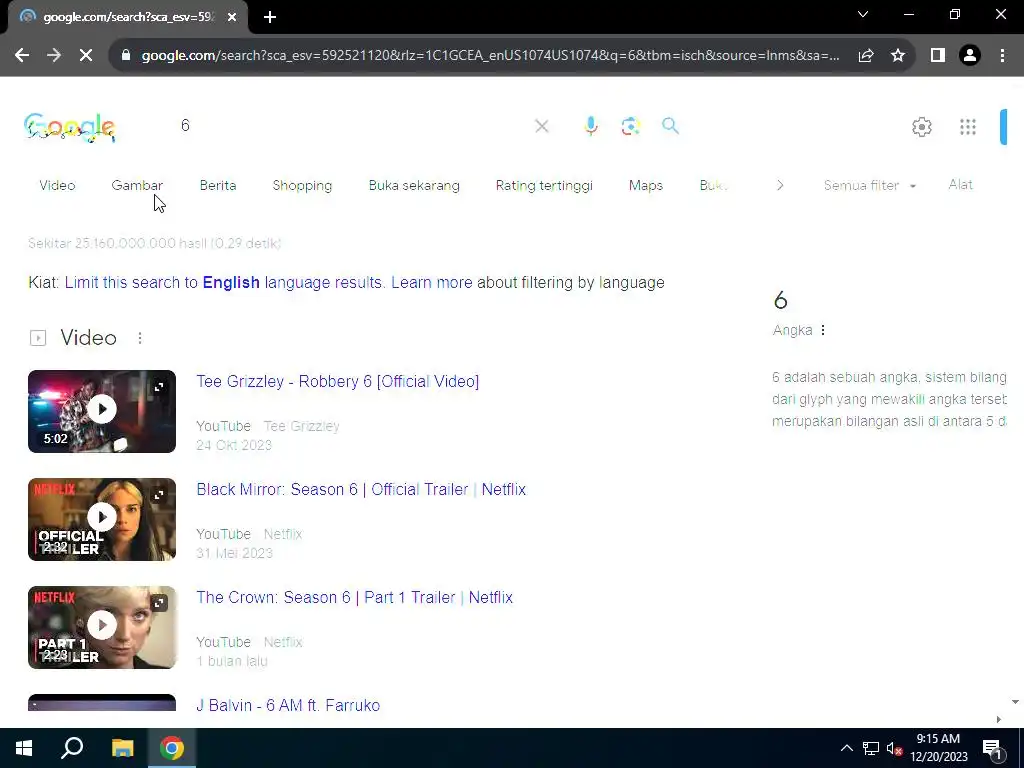Switch to the Gambar tab
The height and width of the screenshot is (768, 1024).
click(x=137, y=185)
